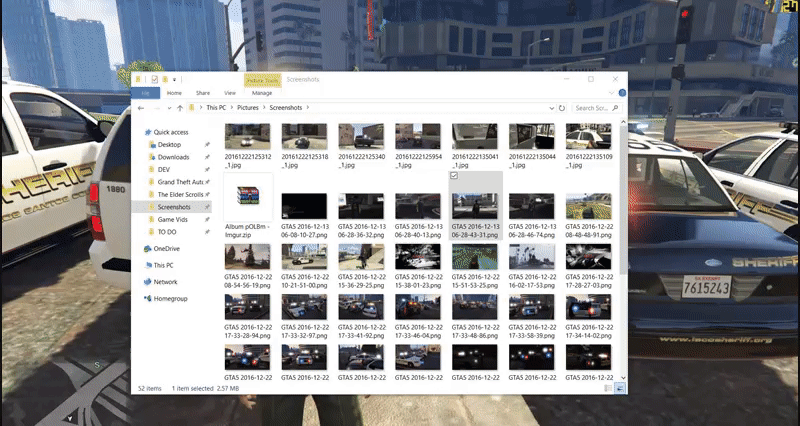Click the search magnifier icon
This screenshot has height=426, width=800.
615,108
